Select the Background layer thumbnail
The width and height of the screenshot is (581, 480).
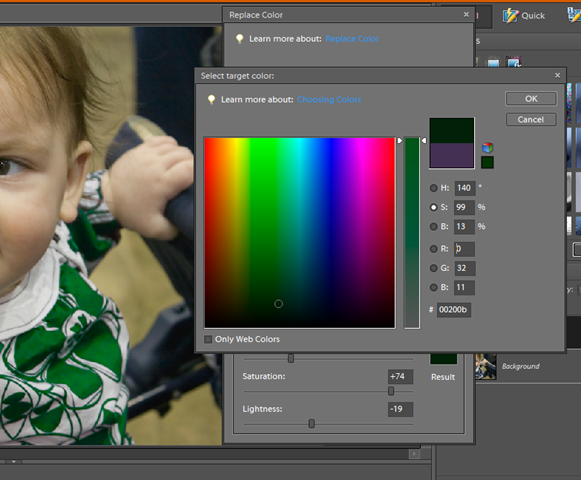[x=486, y=367]
